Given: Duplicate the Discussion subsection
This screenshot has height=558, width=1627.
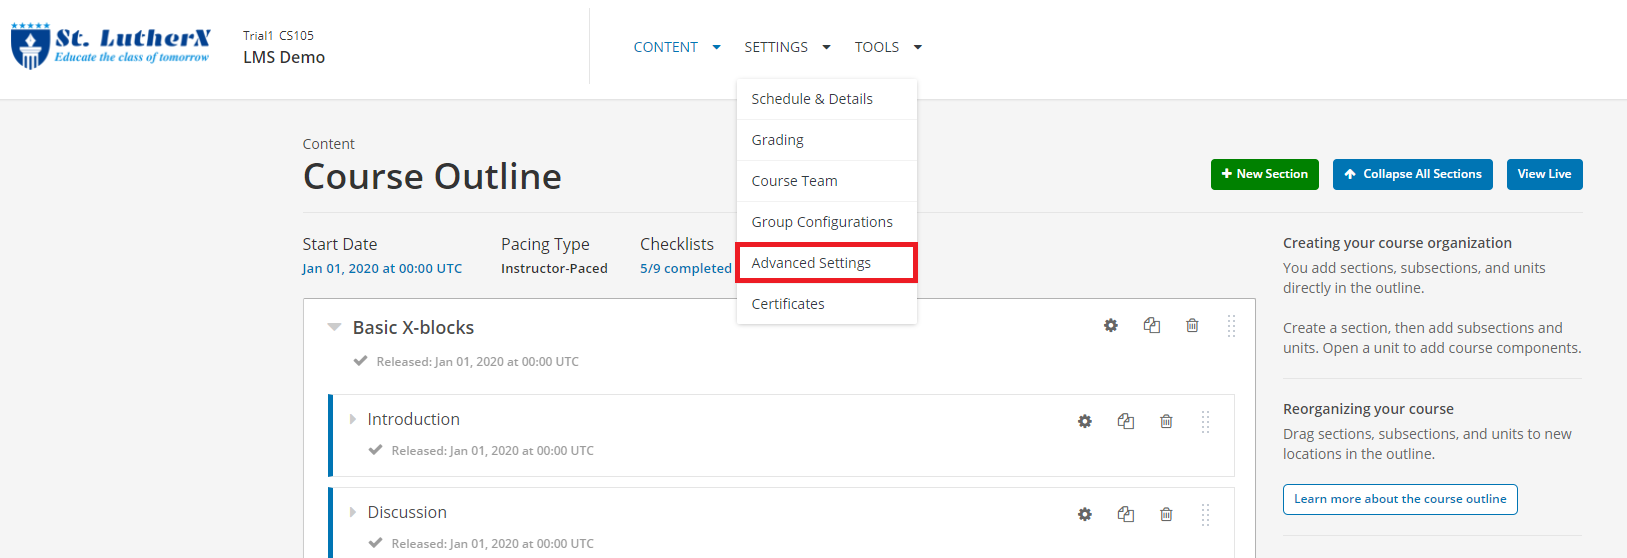Looking at the screenshot, I should (x=1126, y=515).
